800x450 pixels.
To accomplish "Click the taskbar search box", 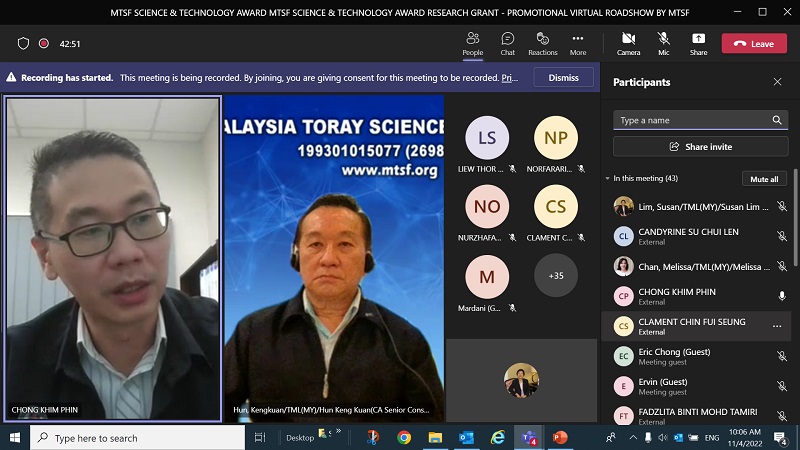I will point(138,438).
